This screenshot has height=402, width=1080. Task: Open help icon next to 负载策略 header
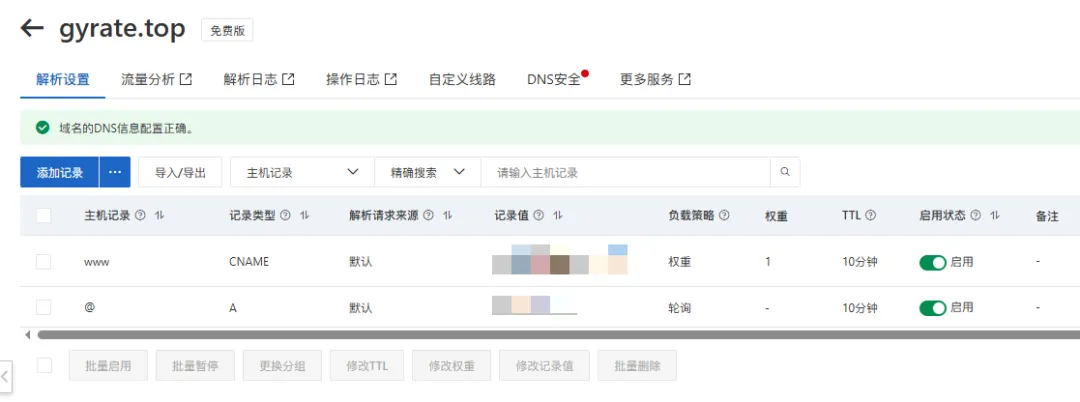coord(724,215)
